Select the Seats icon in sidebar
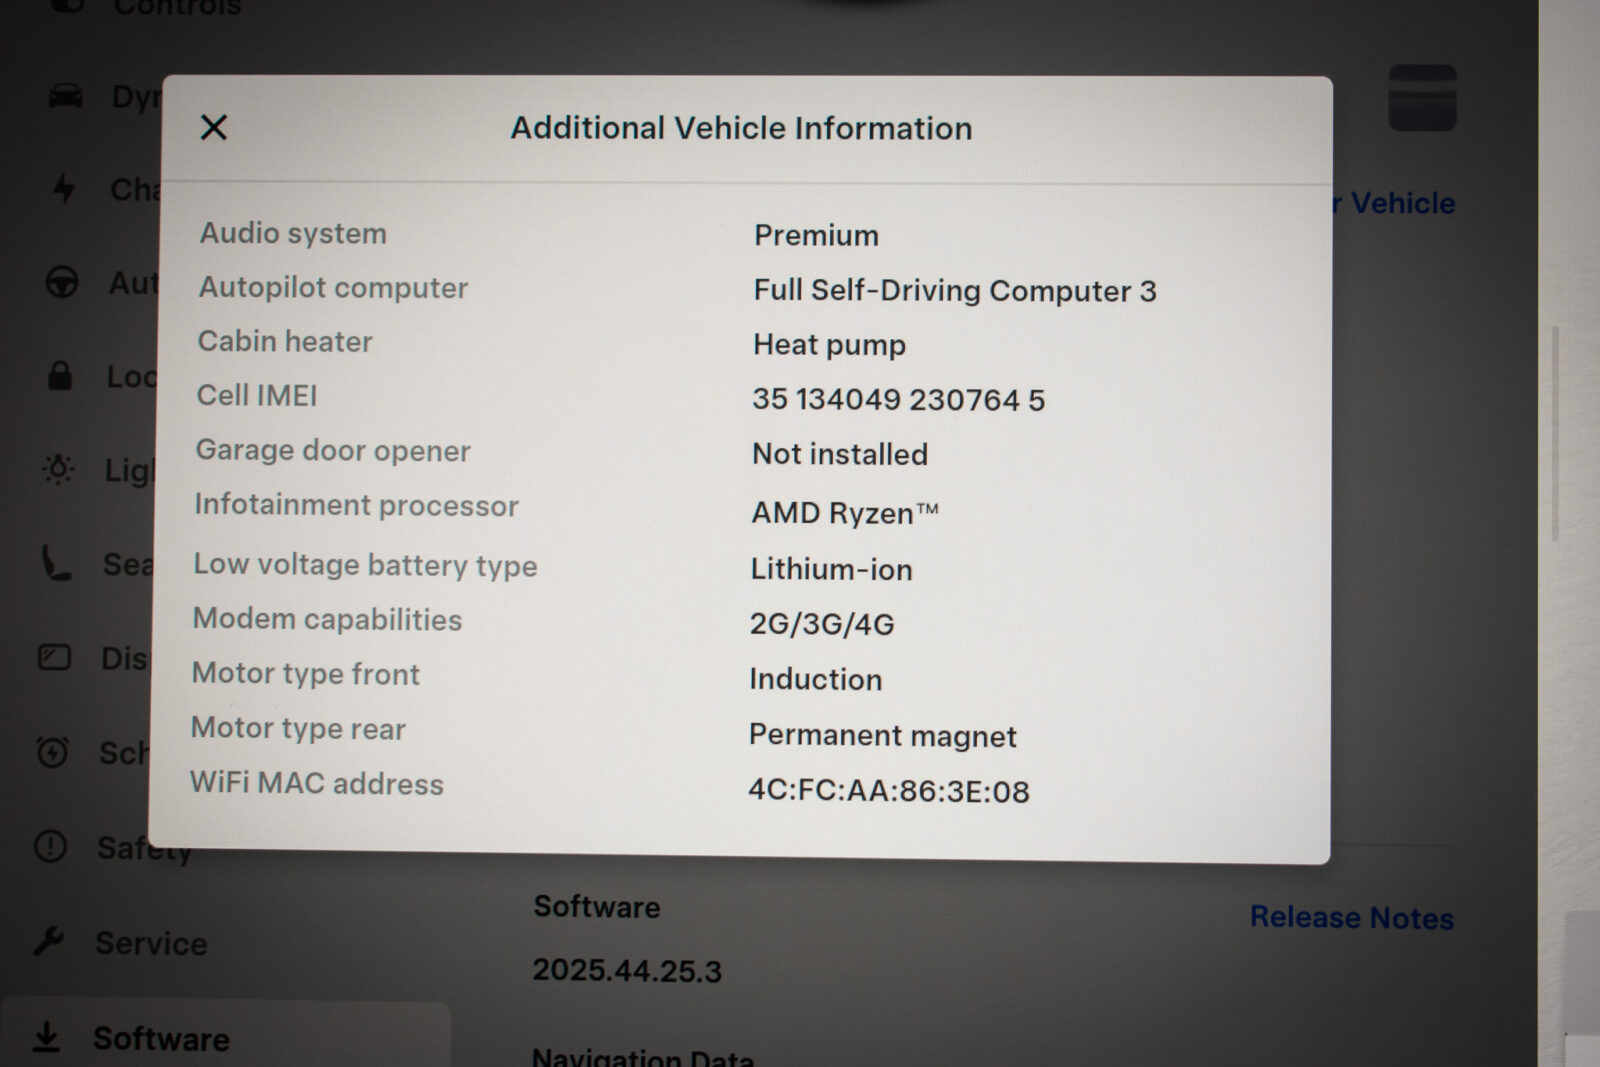Image resolution: width=1600 pixels, height=1067 pixels. 56,563
